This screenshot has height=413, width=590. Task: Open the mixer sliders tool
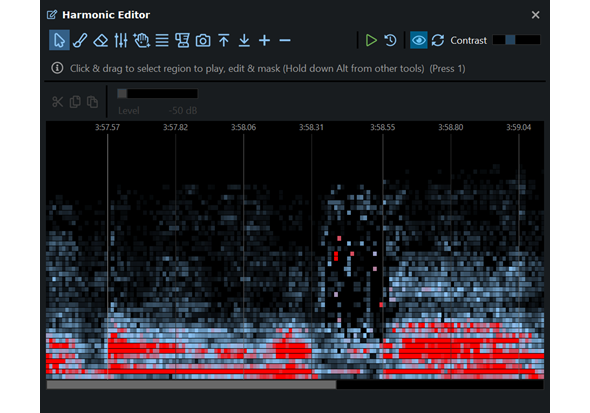coord(121,40)
